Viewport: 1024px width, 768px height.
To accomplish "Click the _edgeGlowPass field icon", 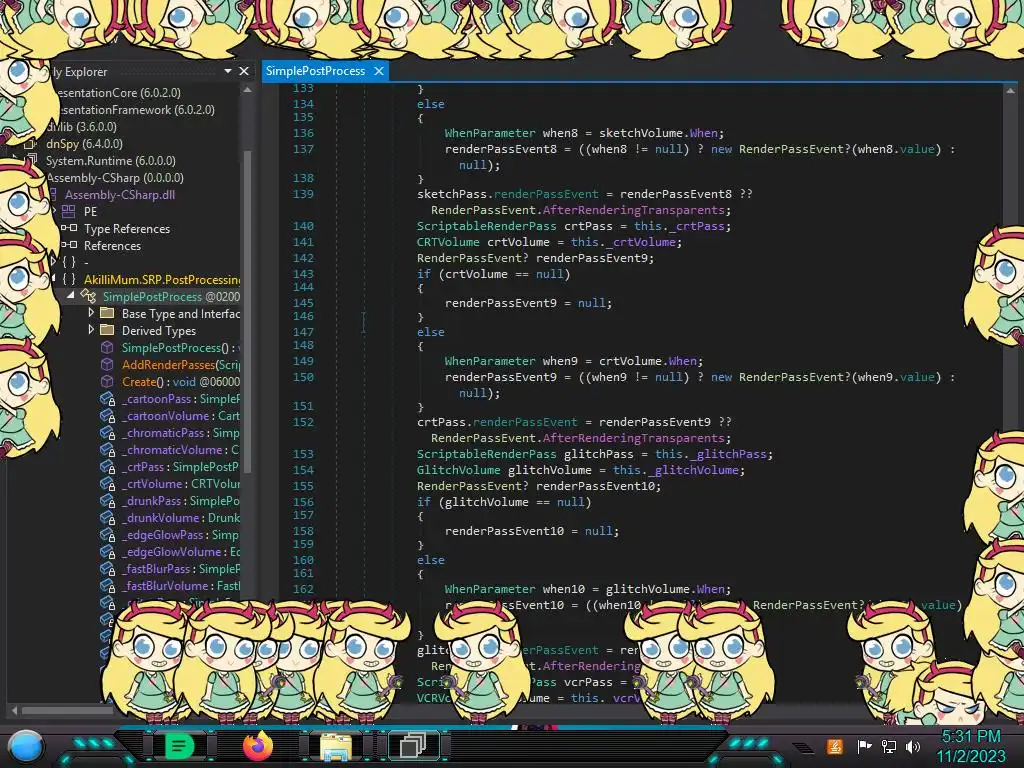I will coord(108,535).
